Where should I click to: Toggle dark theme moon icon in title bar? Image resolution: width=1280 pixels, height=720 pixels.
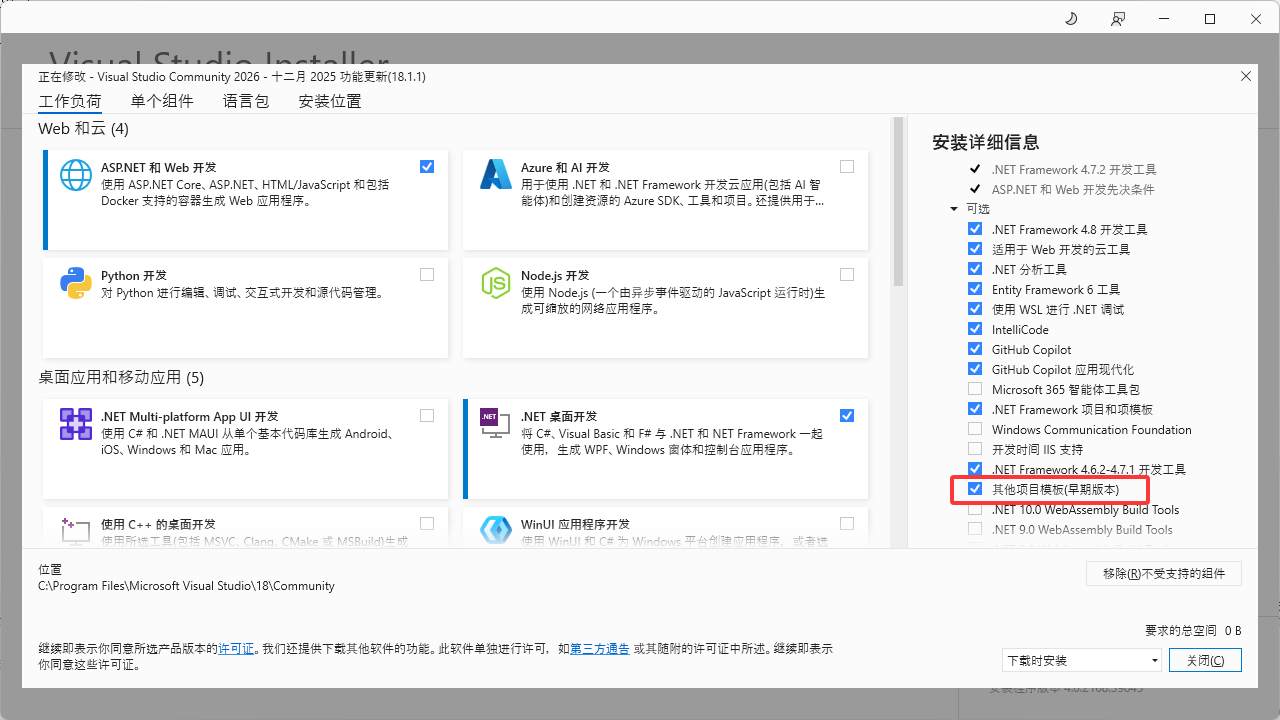click(x=1072, y=19)
